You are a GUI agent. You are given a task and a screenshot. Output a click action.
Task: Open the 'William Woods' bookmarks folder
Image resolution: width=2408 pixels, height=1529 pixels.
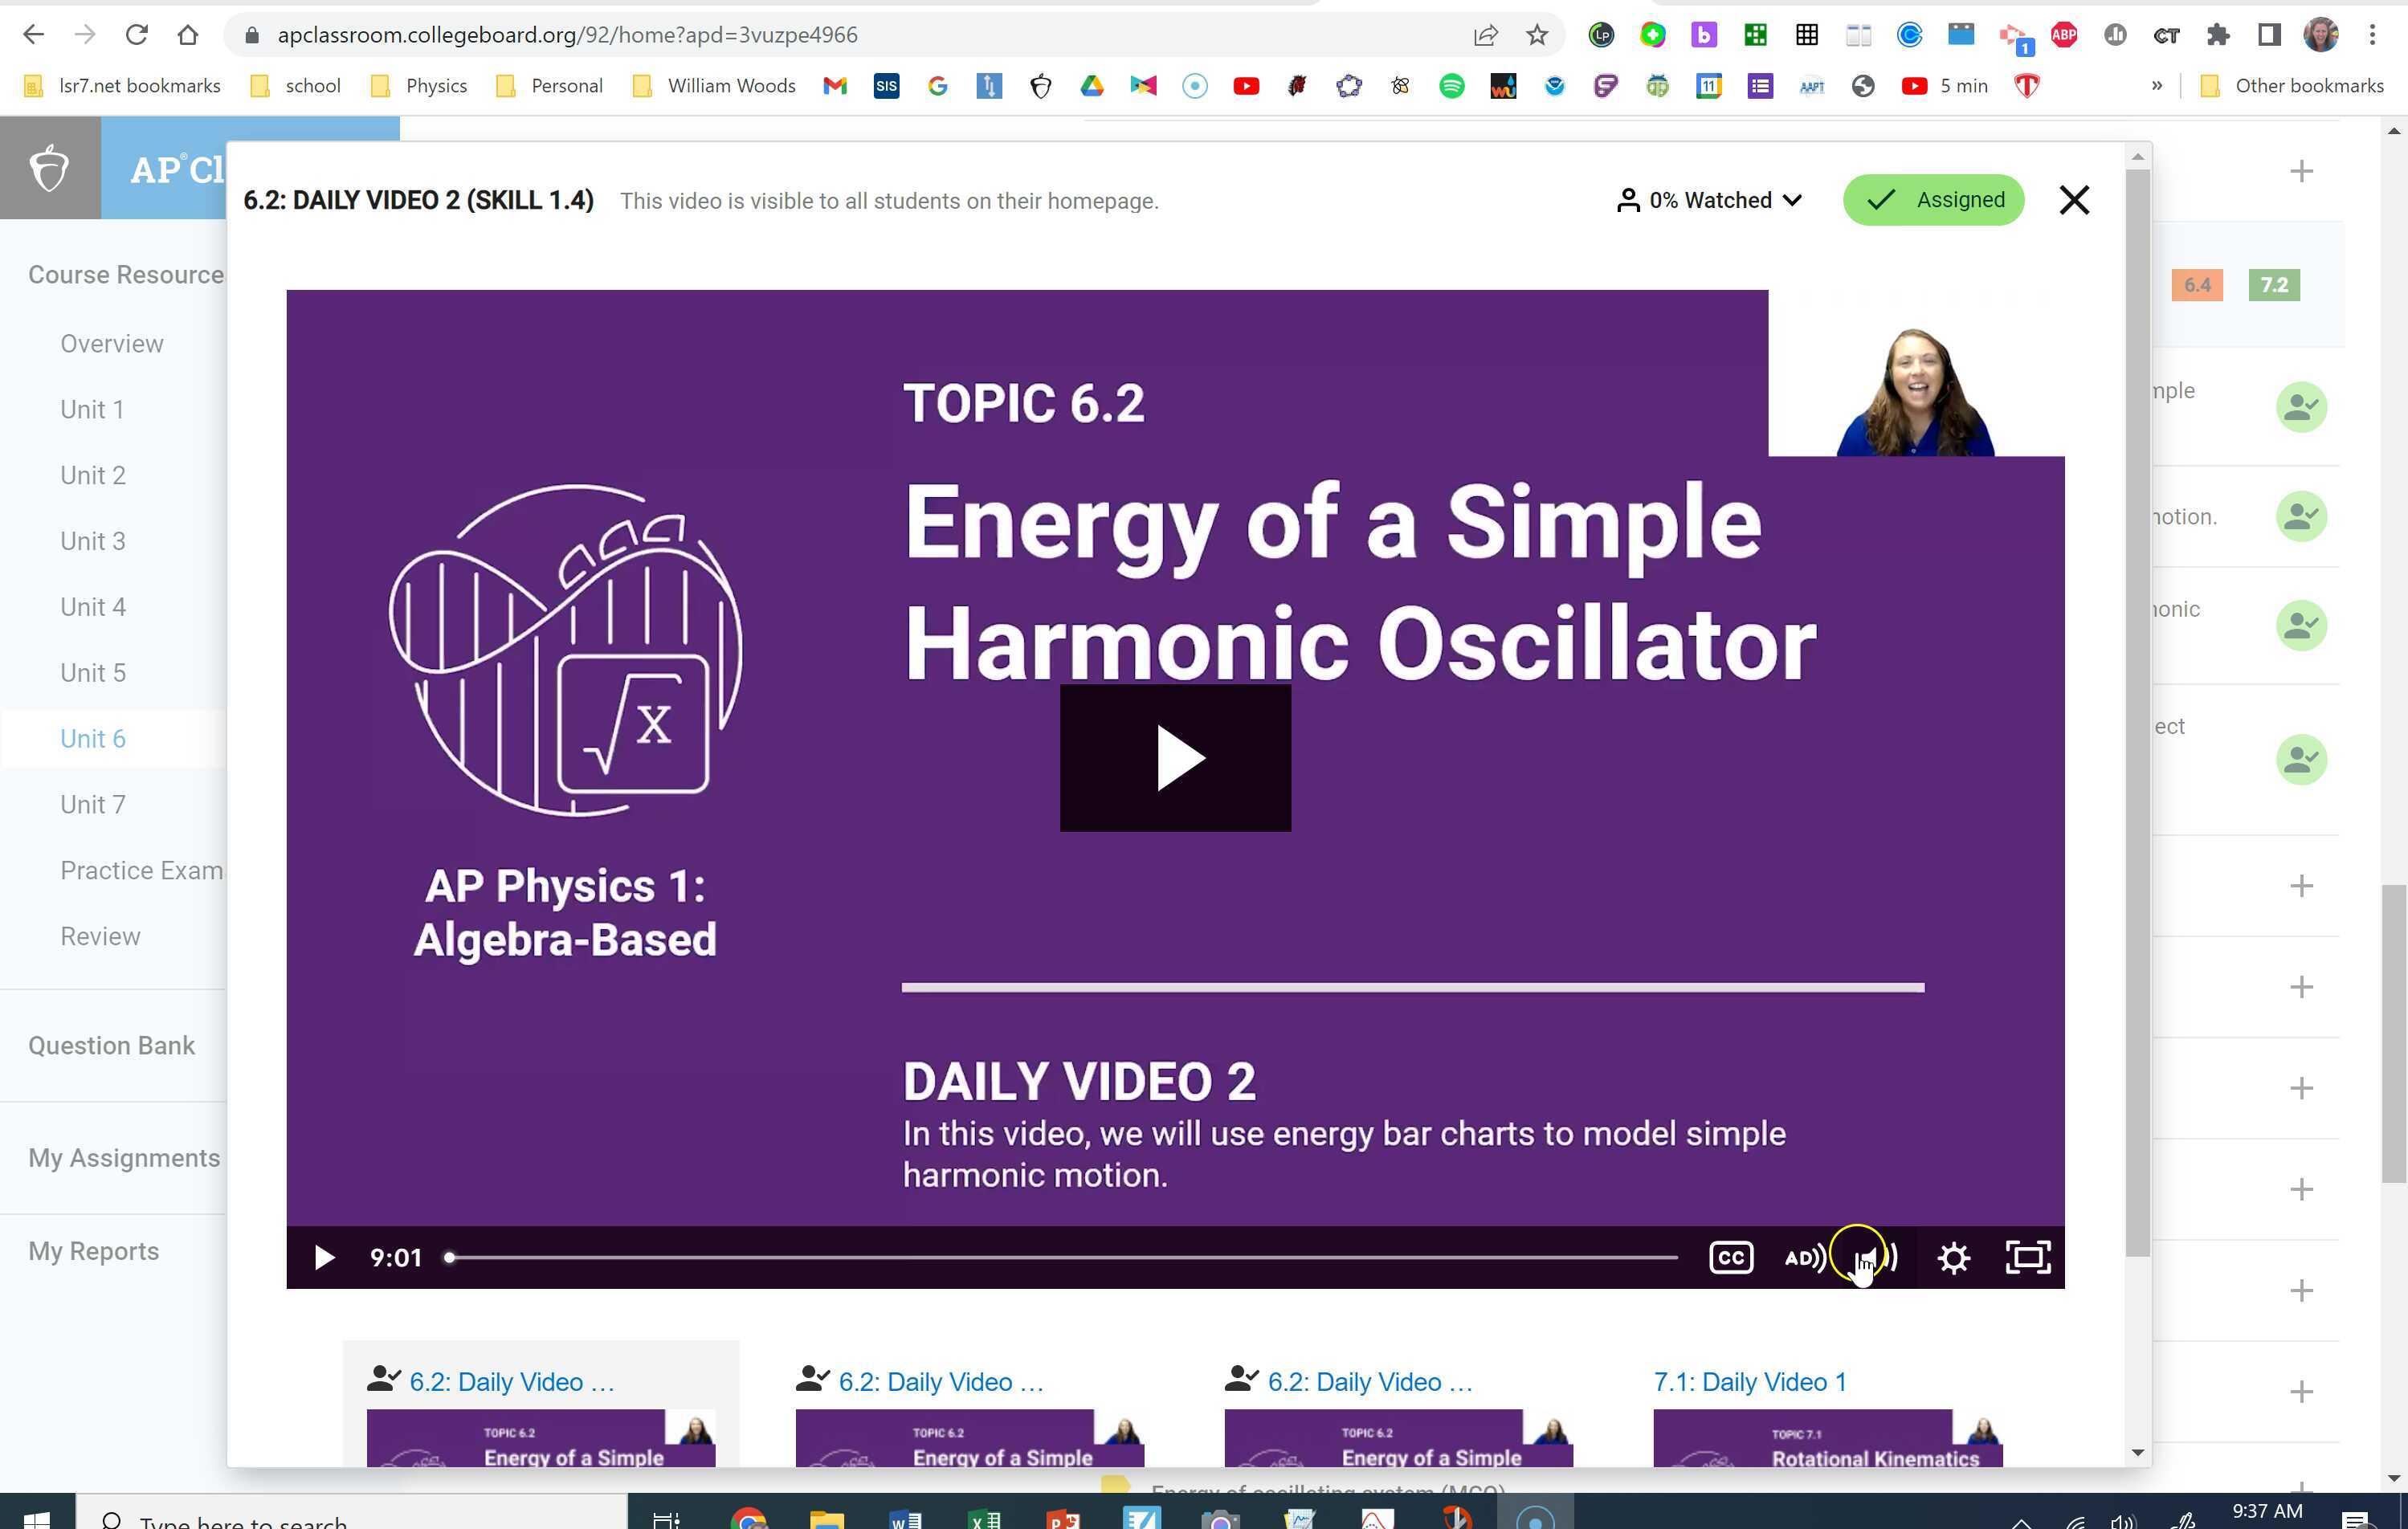pyautogui.click(x=714, y=86)
